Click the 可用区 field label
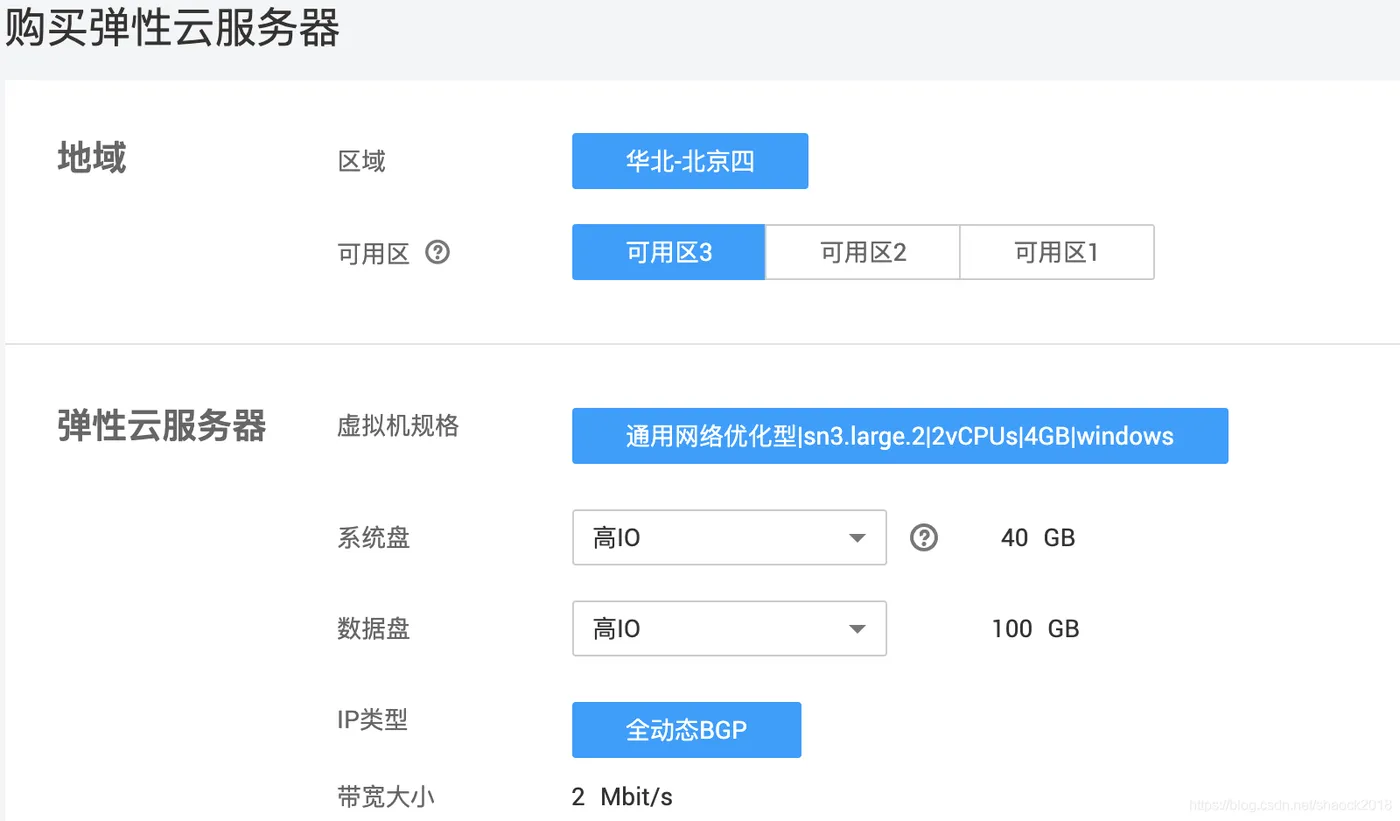 373,253
